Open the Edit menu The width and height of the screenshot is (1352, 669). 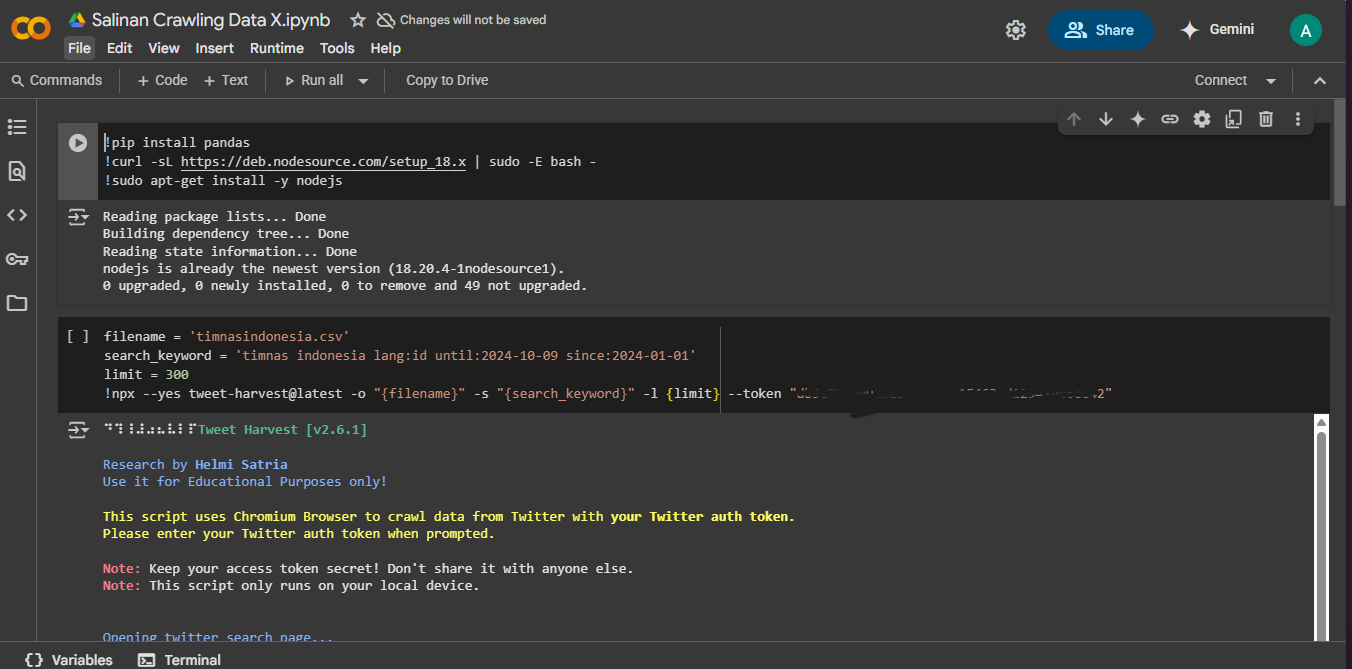click(119, 48)
